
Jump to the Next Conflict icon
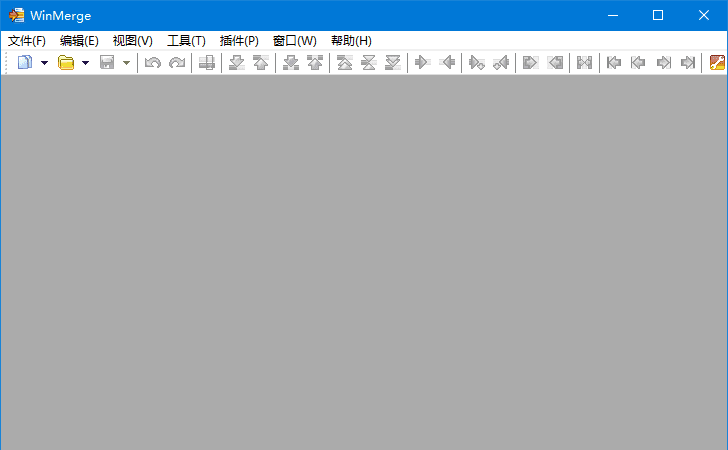tap(291, 62)
